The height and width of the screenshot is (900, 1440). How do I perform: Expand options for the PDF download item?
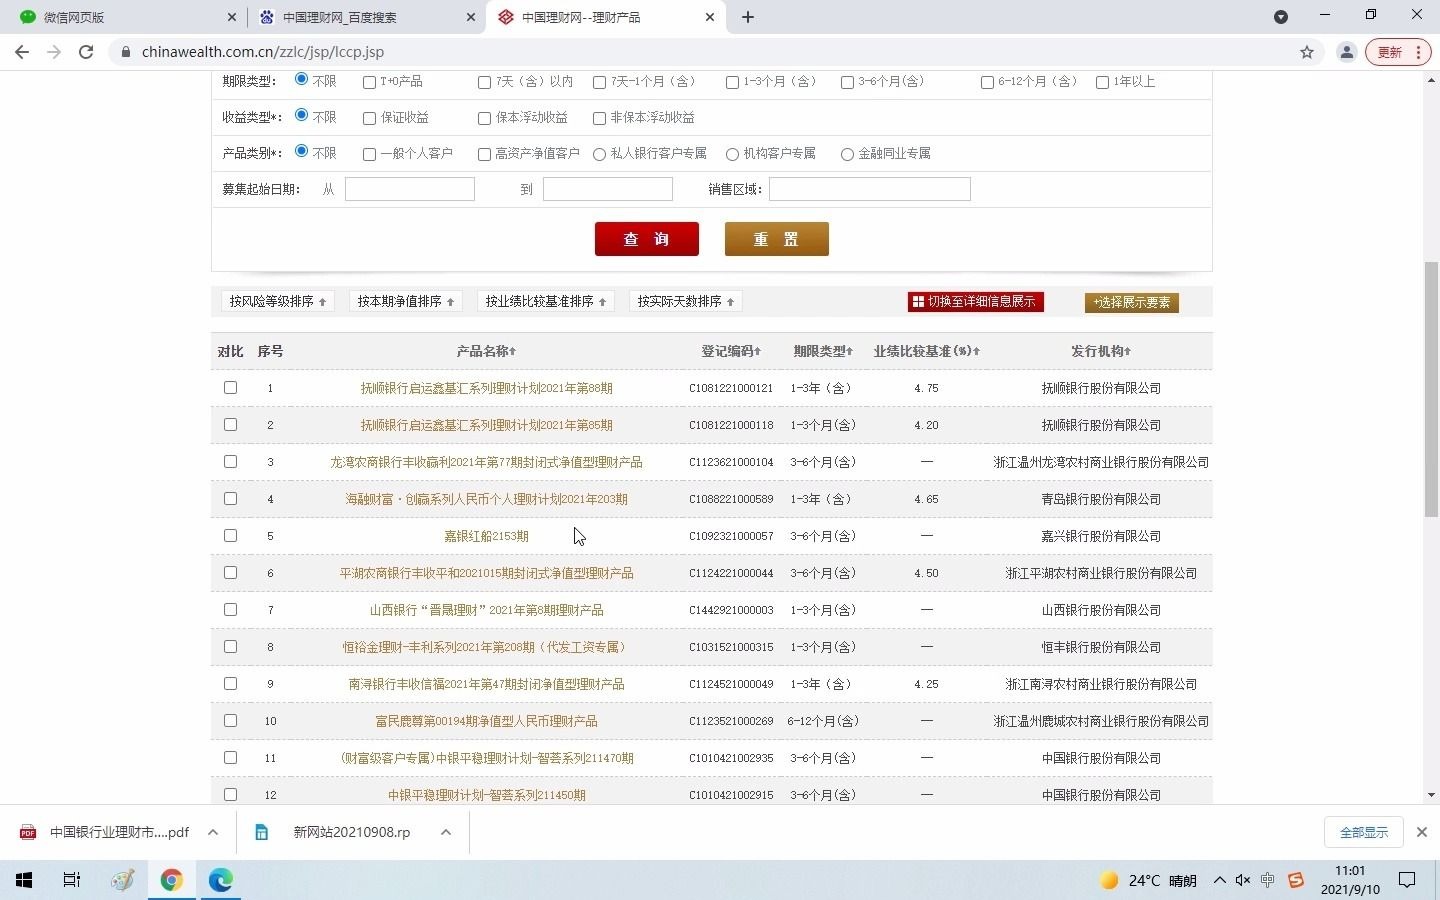click(213, 832)
